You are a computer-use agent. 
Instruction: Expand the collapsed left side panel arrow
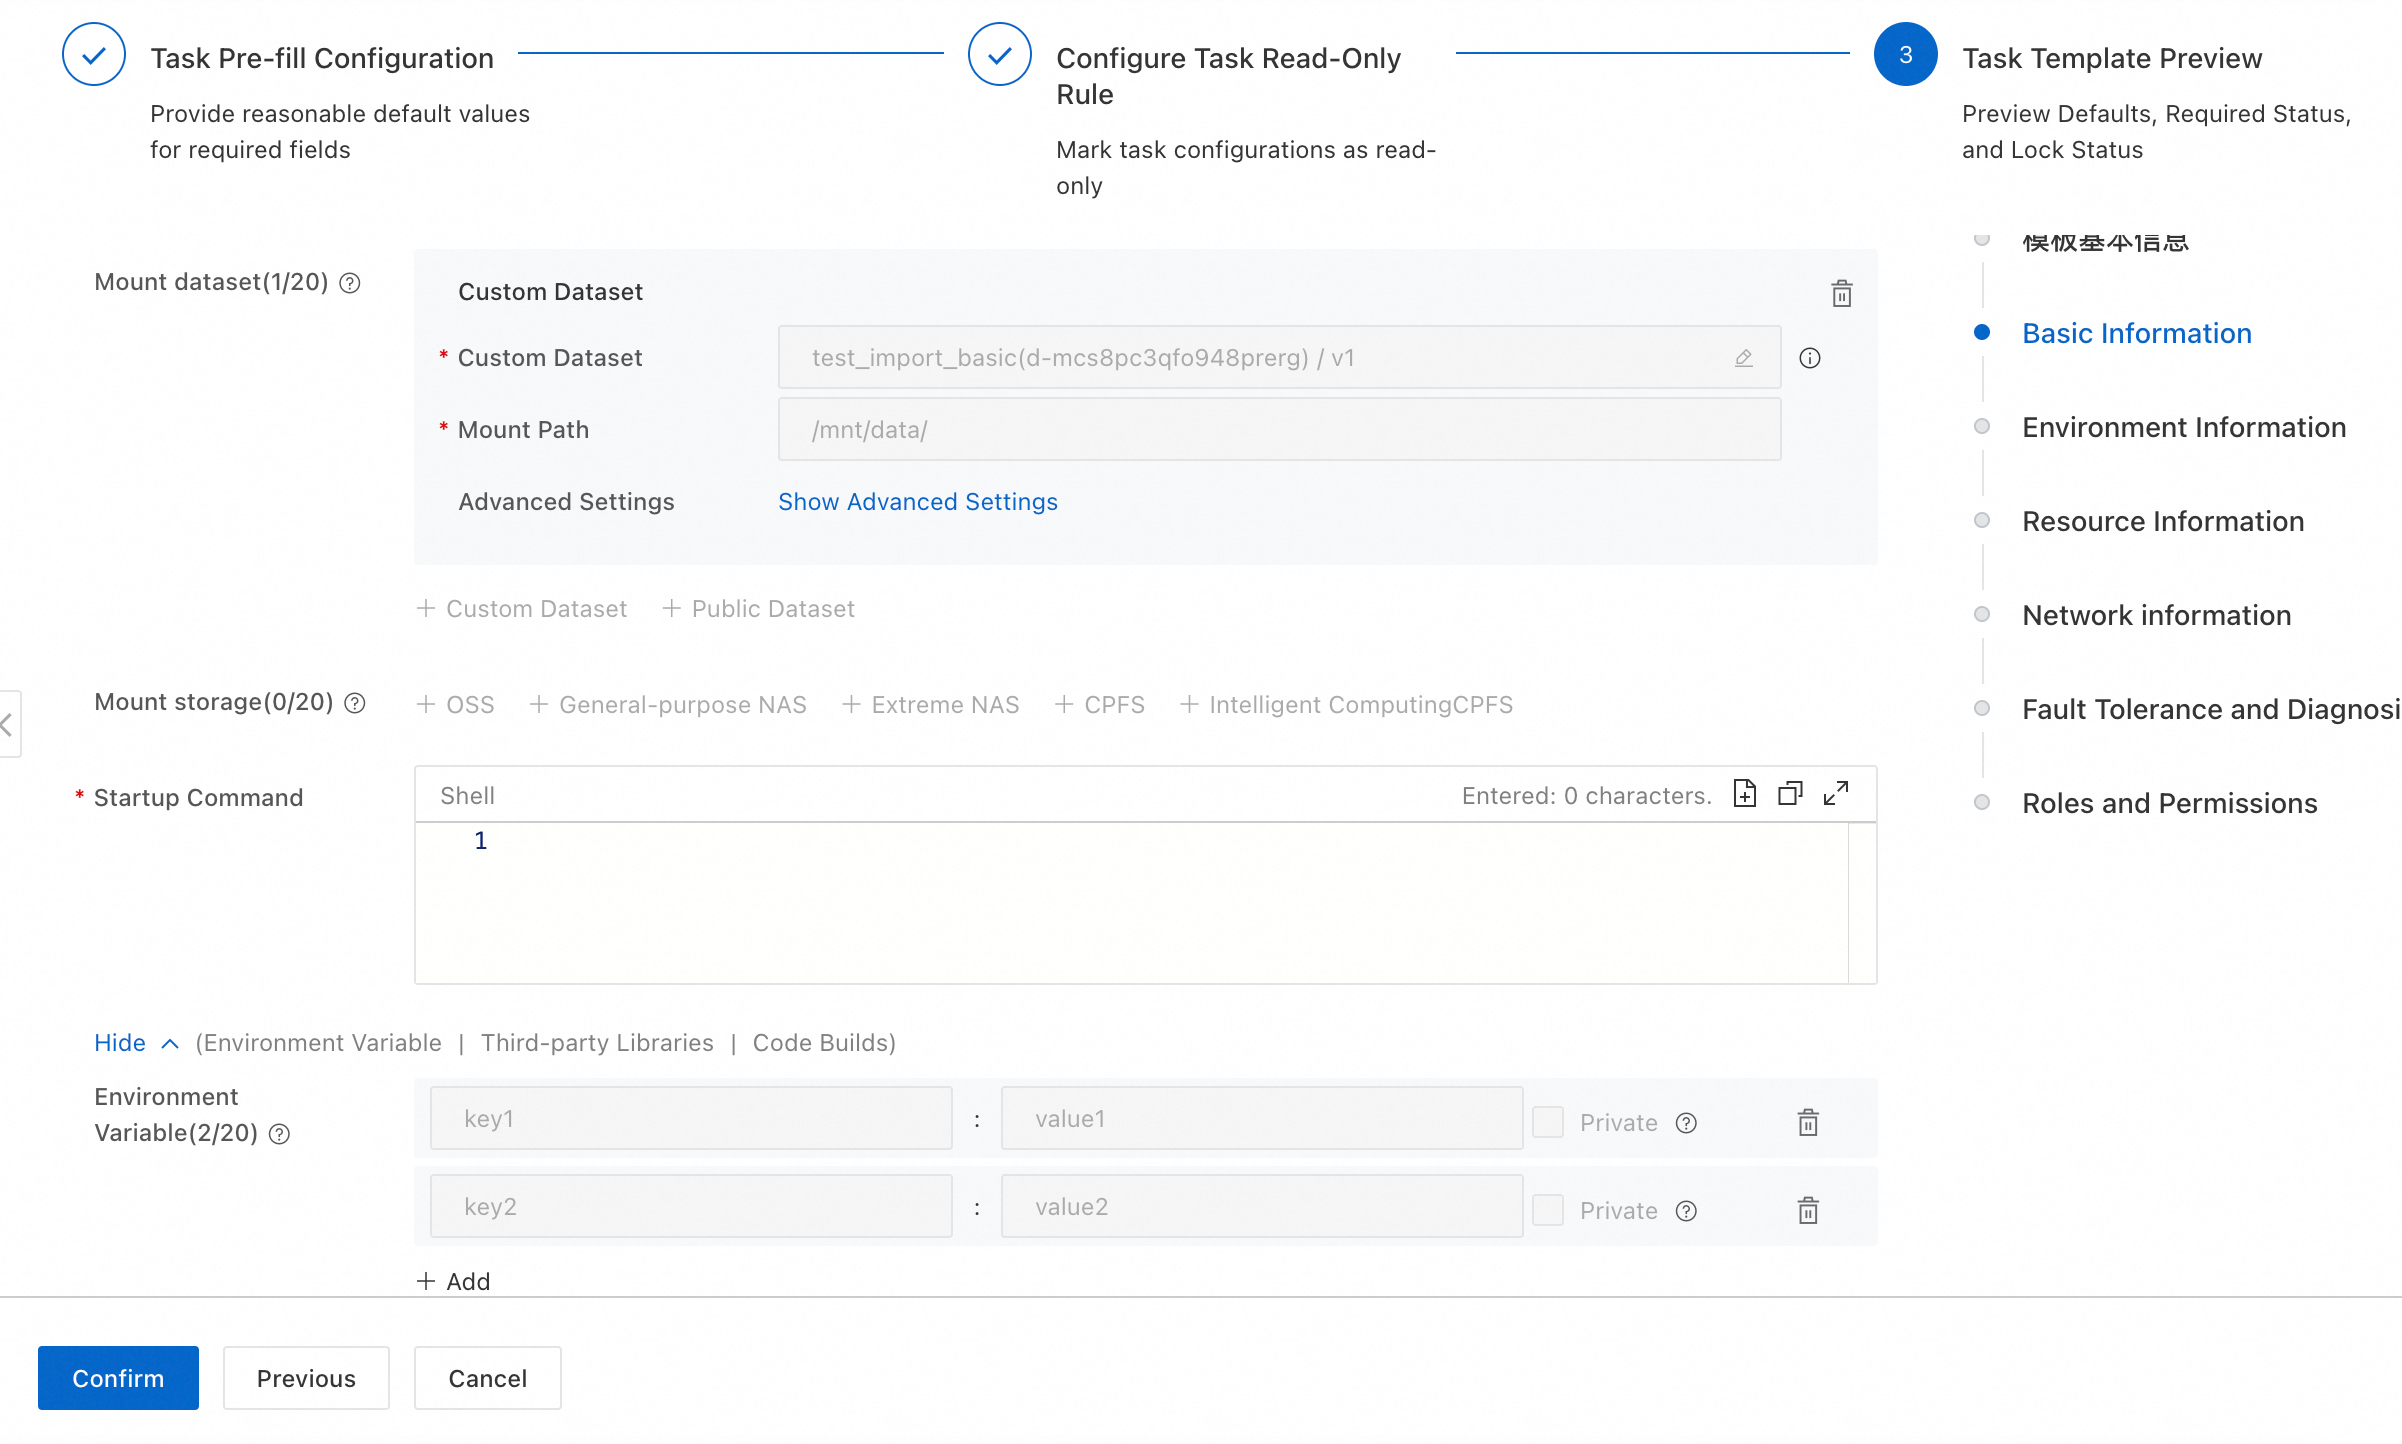tap(8, 724)
